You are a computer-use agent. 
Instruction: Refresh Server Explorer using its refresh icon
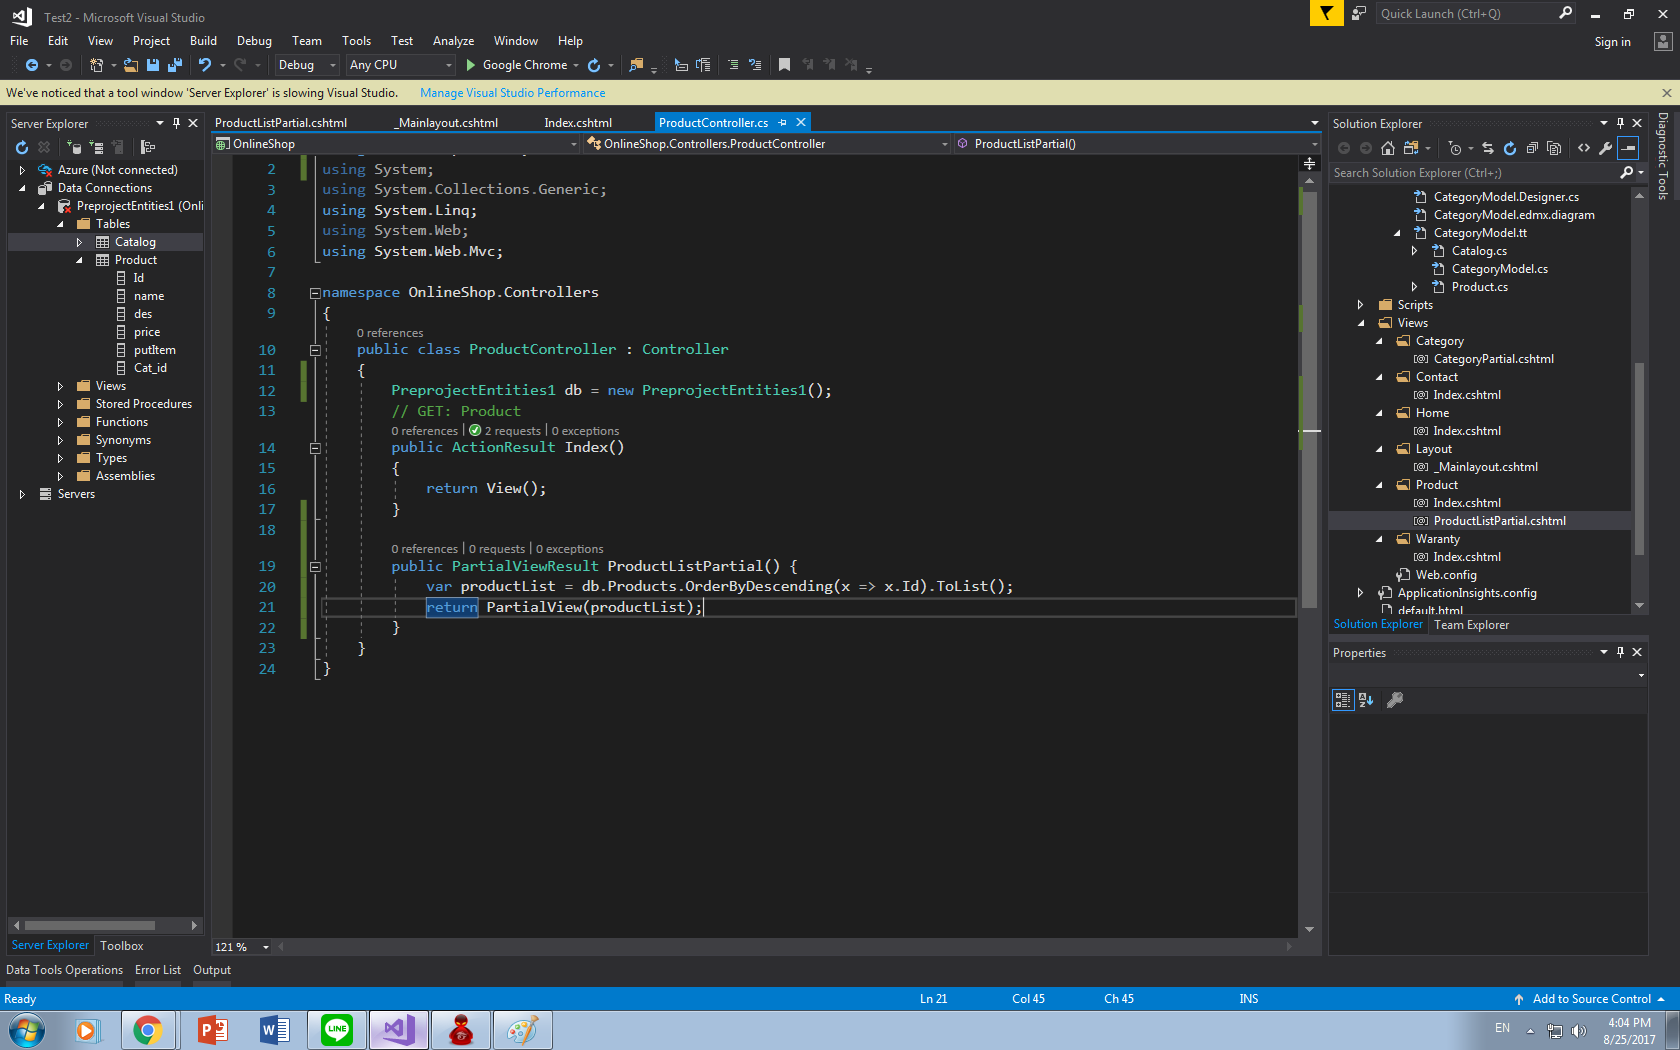point(22,147)
